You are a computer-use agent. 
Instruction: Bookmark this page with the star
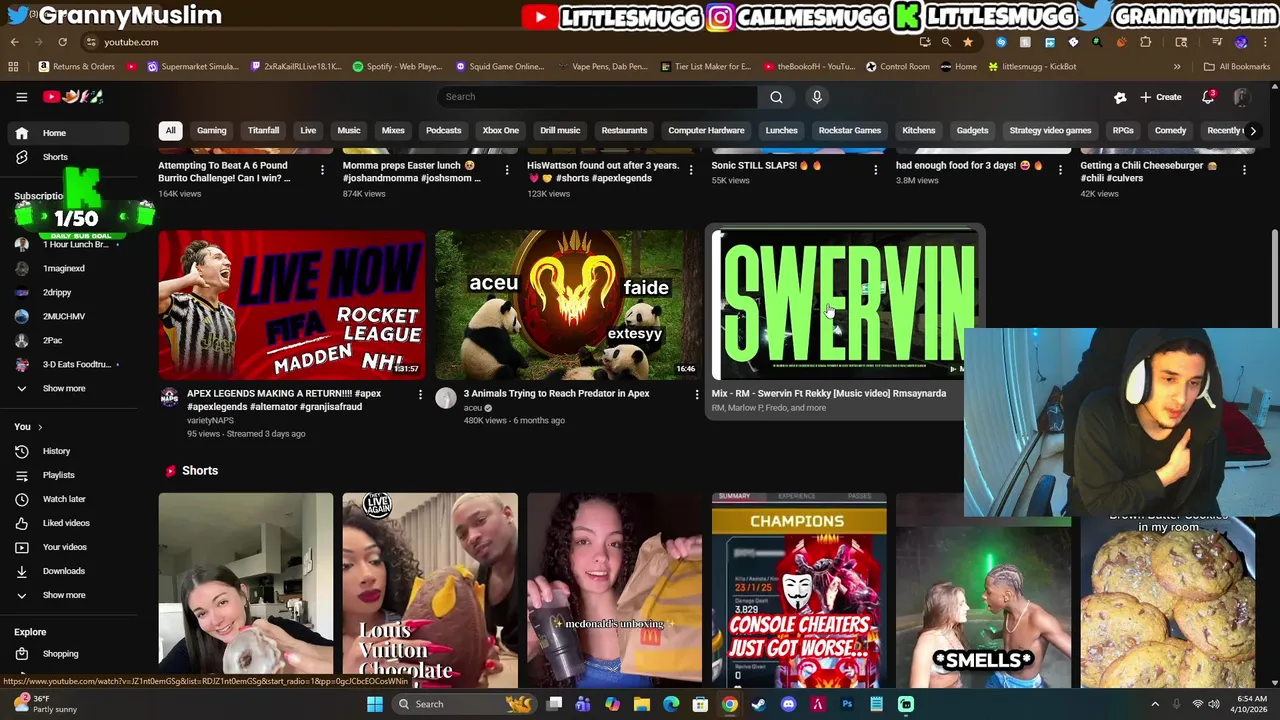[x=968, y=42]
